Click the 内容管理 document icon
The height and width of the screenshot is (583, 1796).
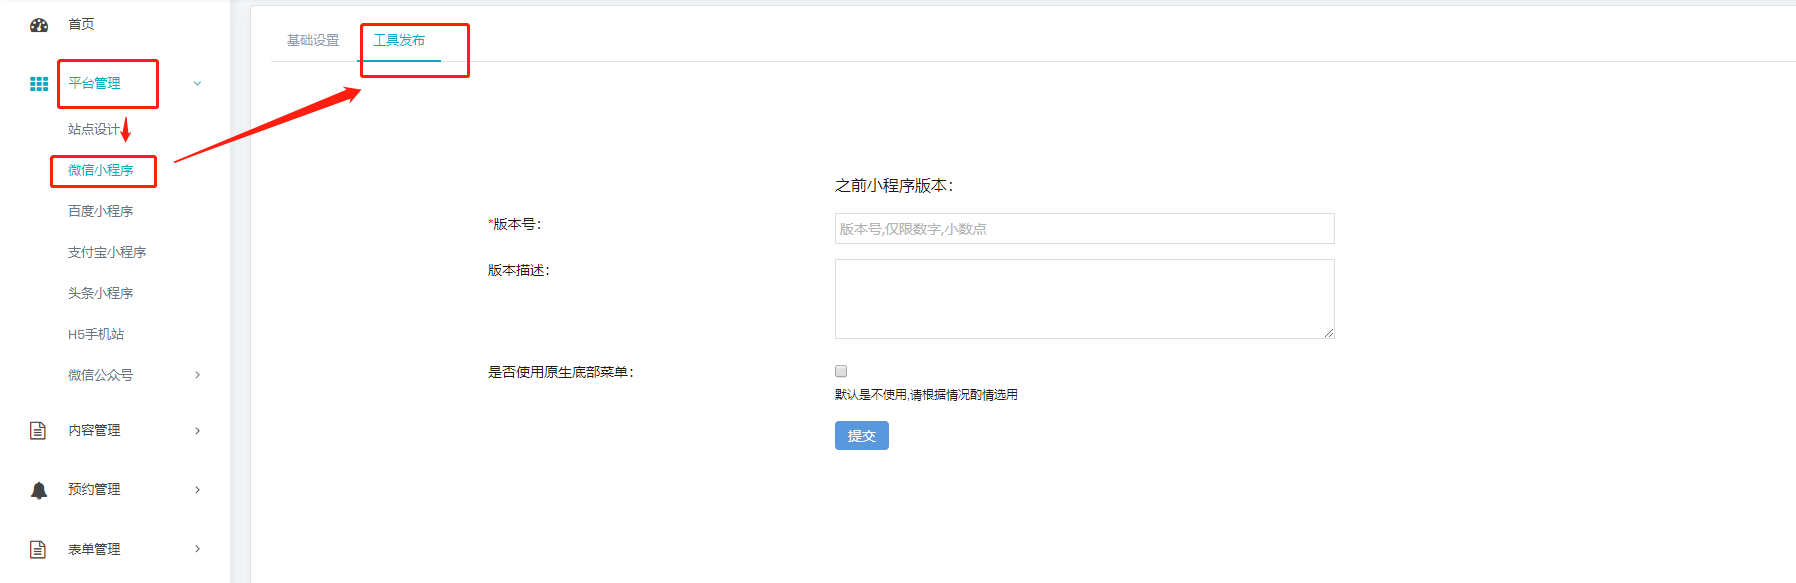(38, 431)
